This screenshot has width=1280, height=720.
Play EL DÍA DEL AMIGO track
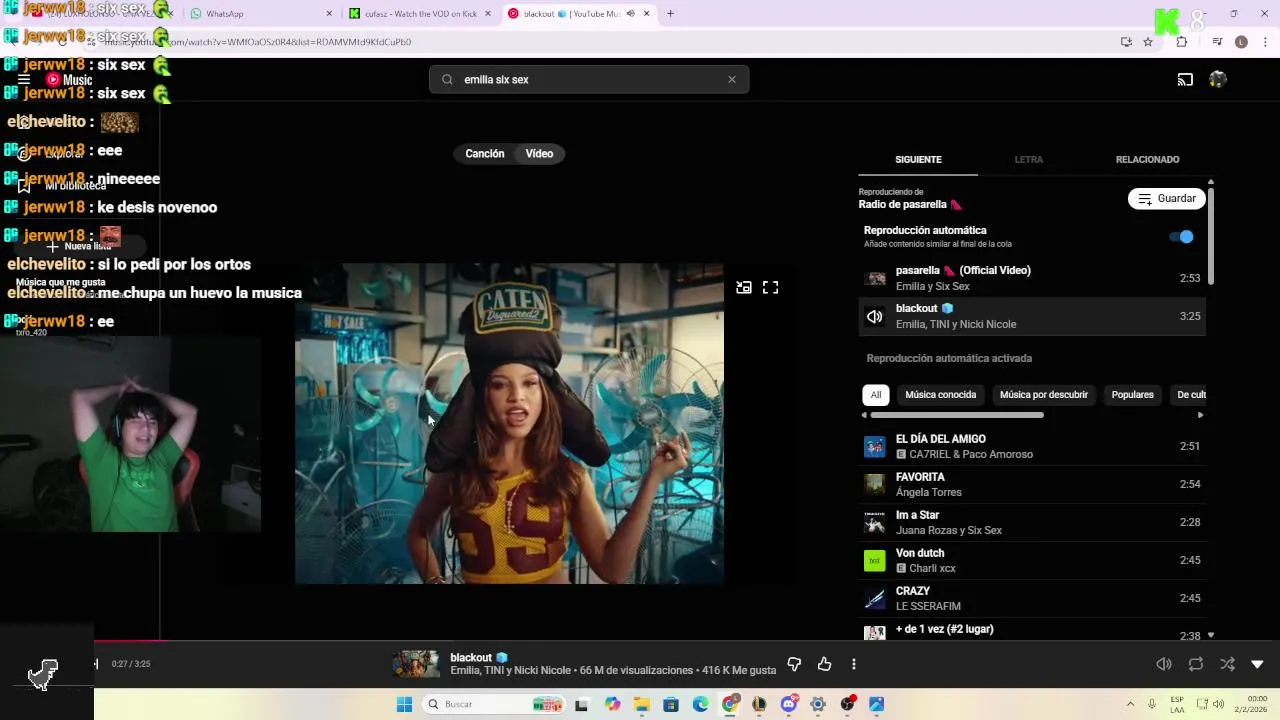pyautogui.click(x=1032, y=446)
